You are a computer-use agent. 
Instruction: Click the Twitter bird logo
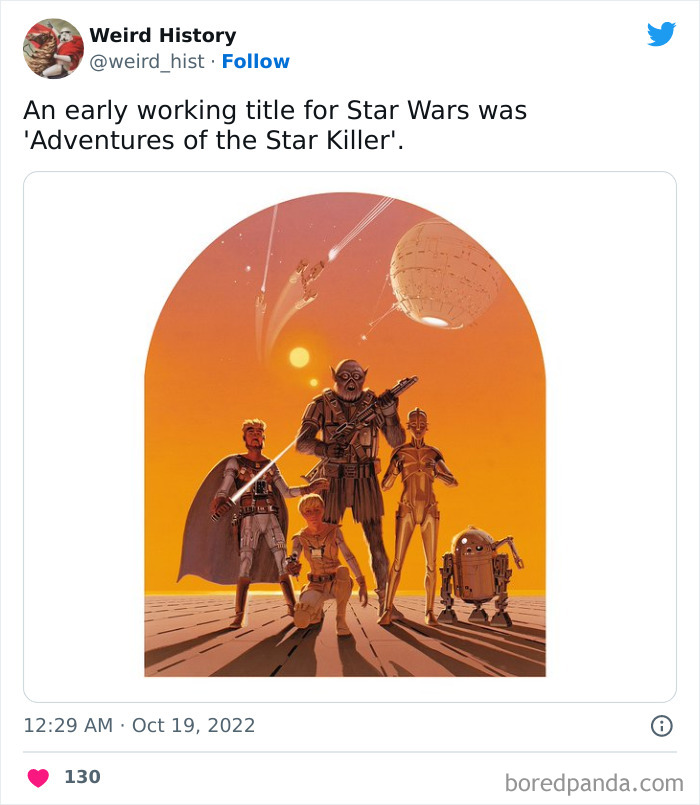click(x=661, y=35)
